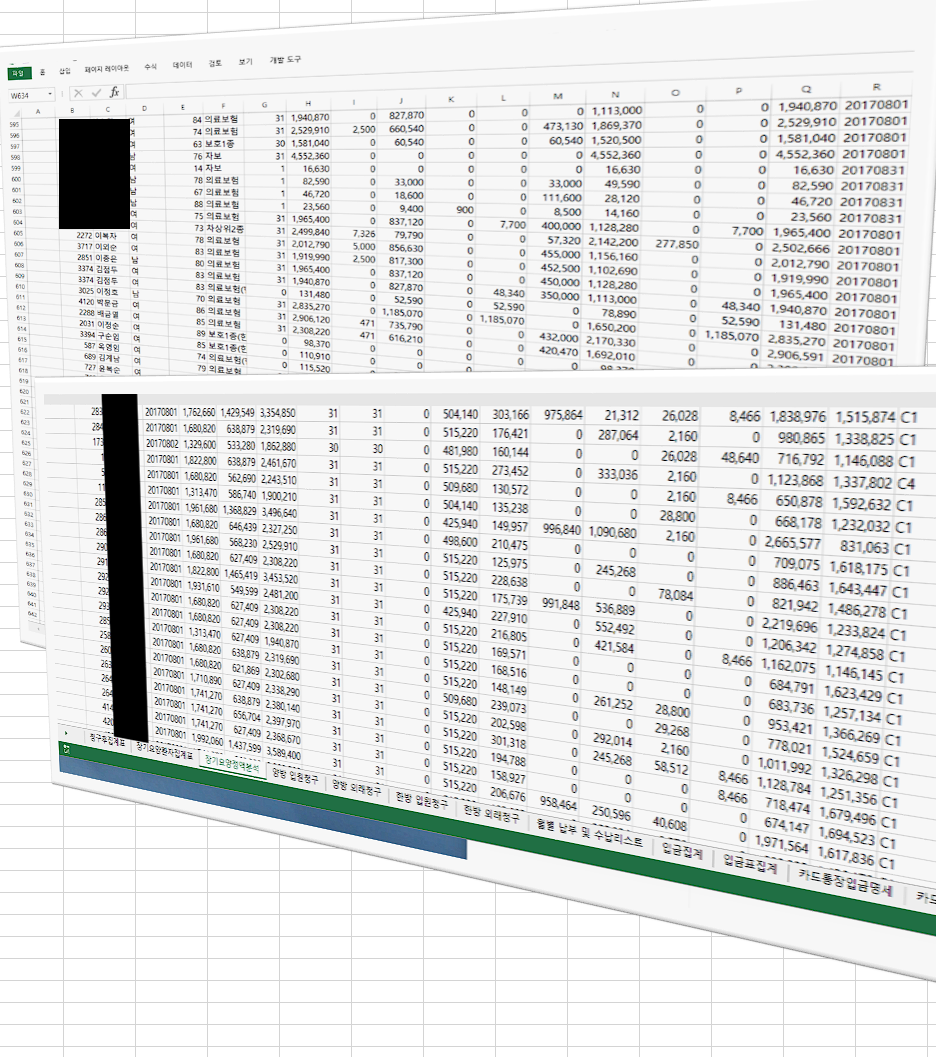The height and width of the screenshot is (1057, 936).
Task: Expand the Name Box dropdown arrow
Action: click(50, 93)
